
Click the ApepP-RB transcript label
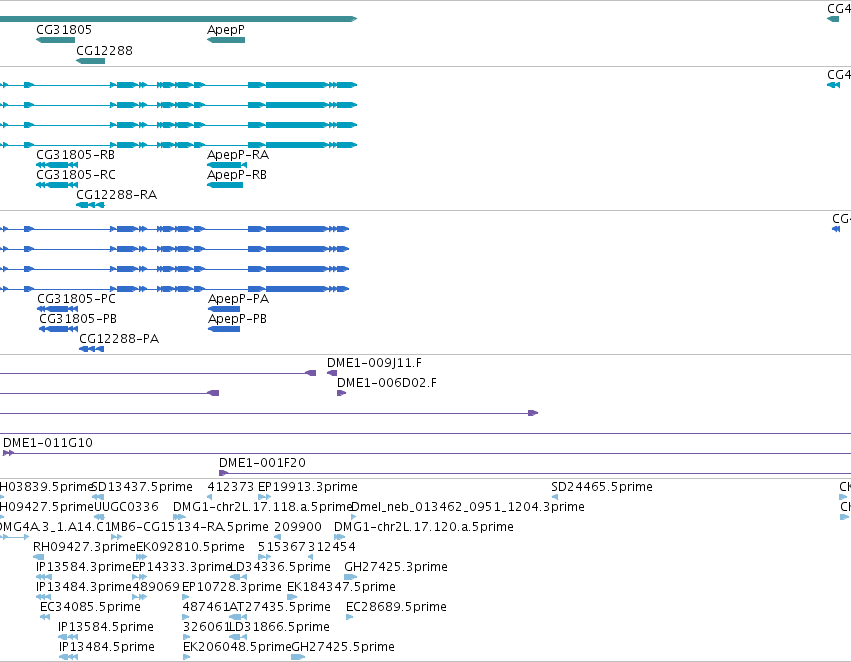tap(237, 175)
